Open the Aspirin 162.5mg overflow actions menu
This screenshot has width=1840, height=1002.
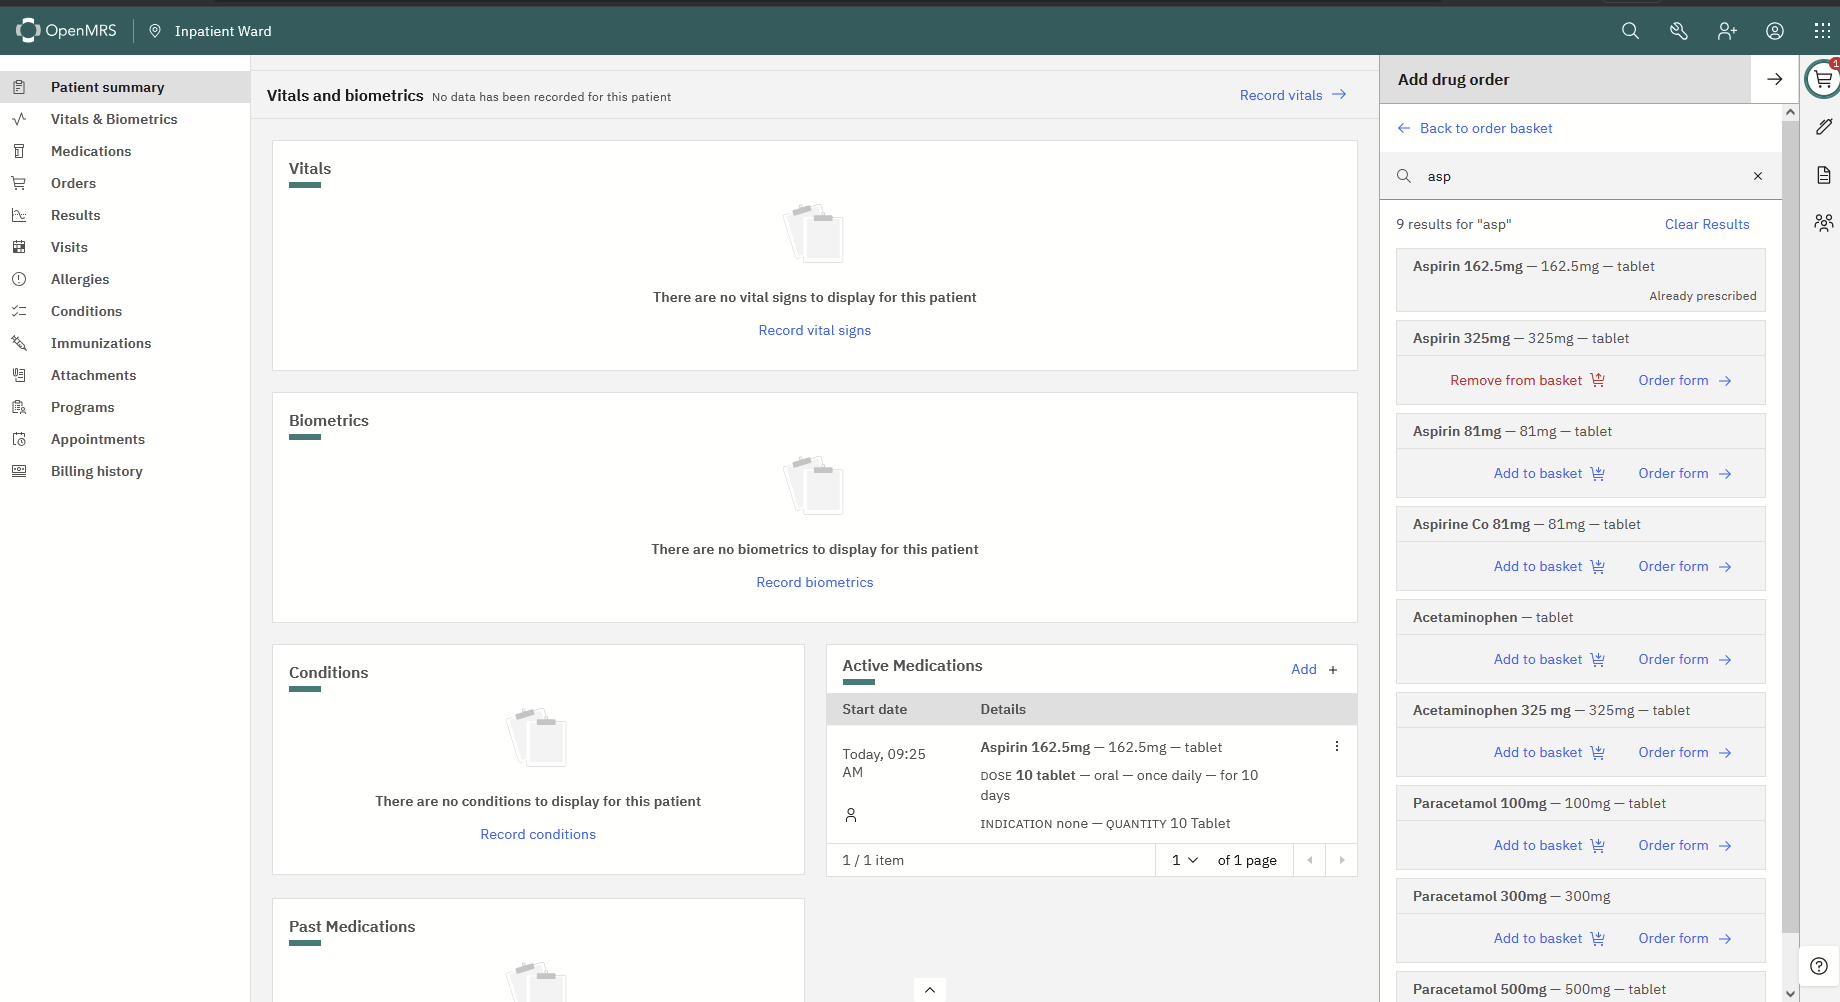coord(1337,747)
